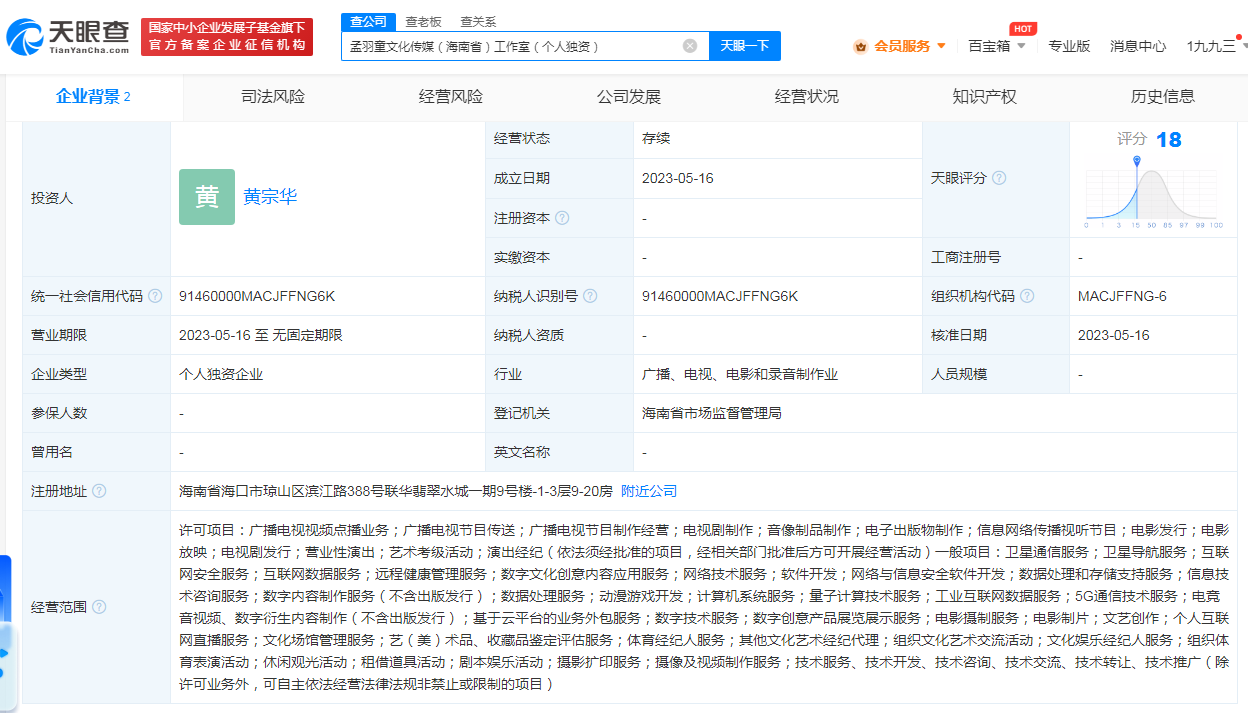The height and width of the screenshot is (713, 1248).
Task: Click the 实缴资本 label
Action: [522, 257]
